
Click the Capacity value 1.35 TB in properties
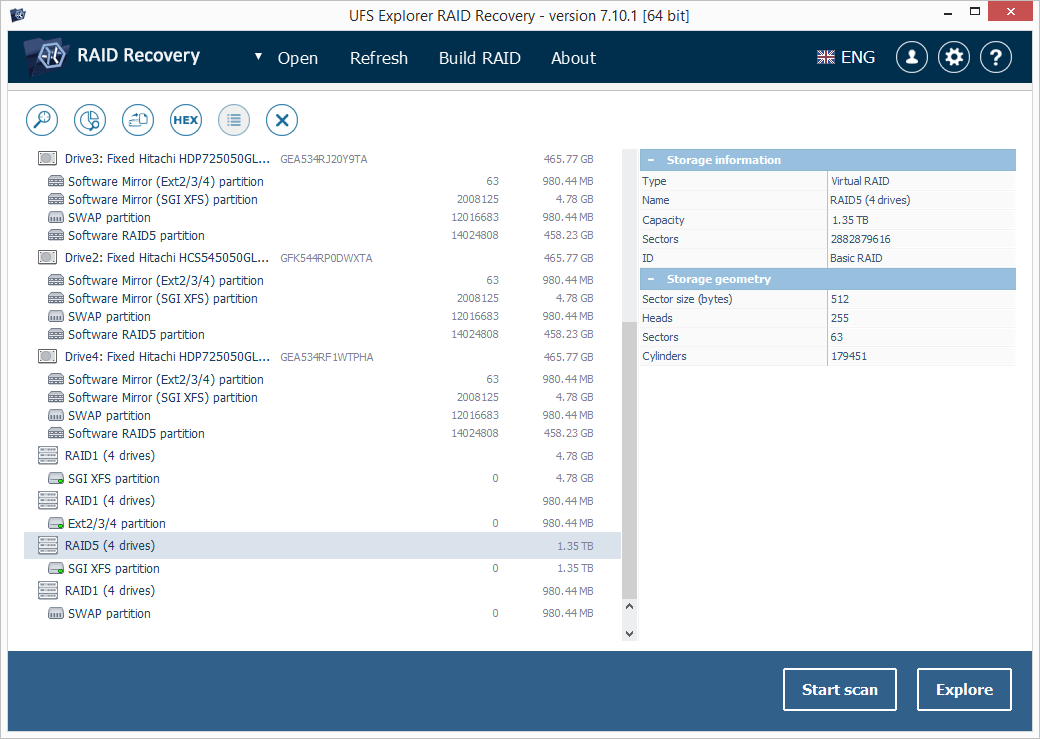pyautogui.click(x=850, y=220)
